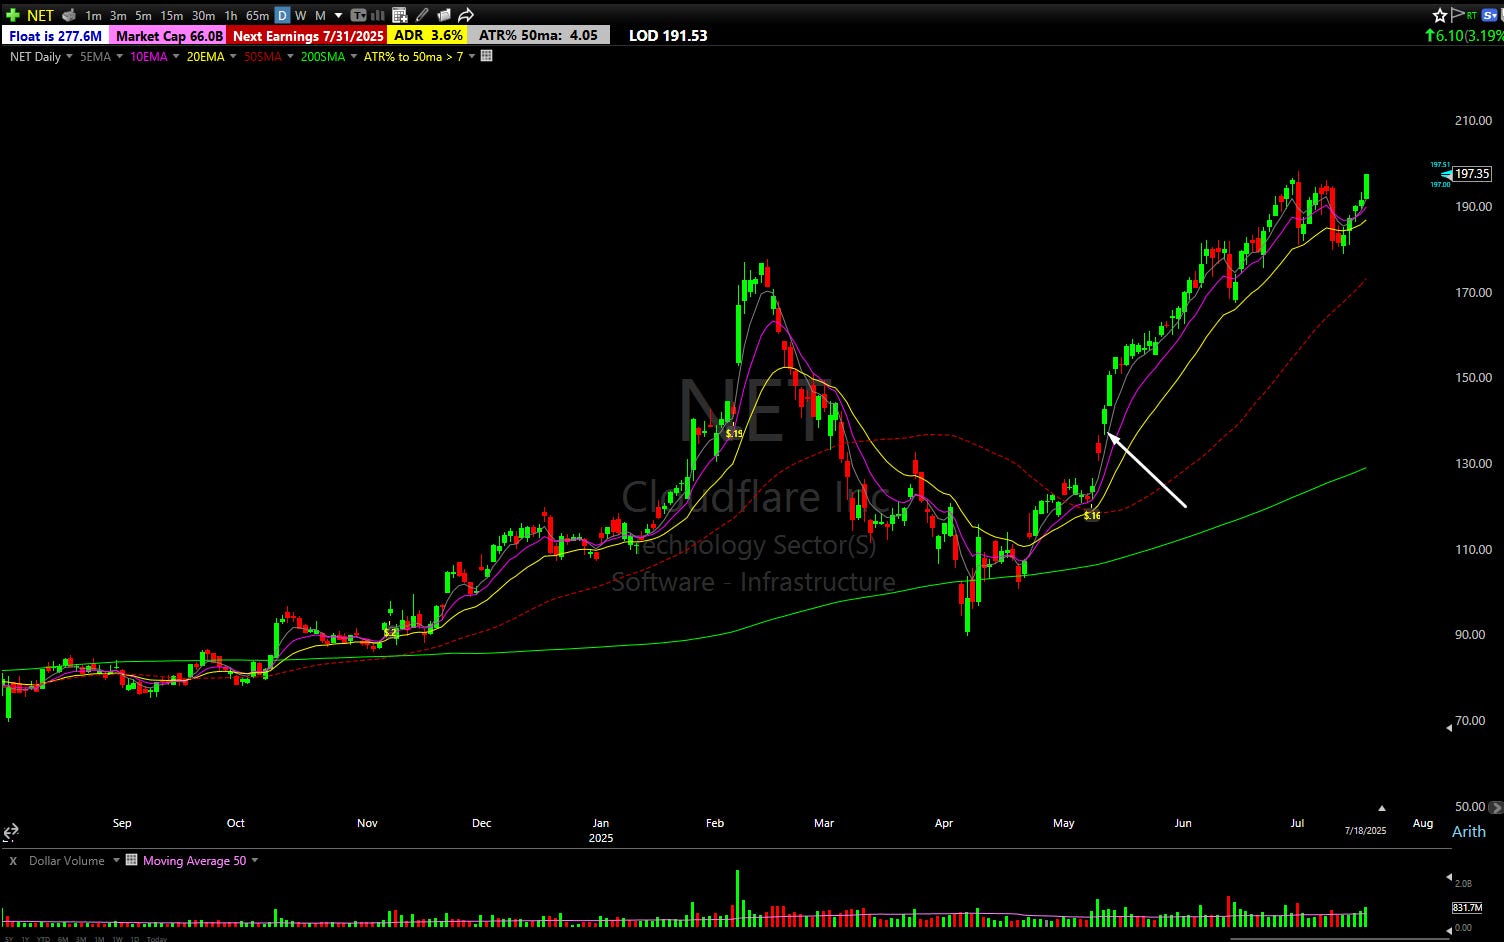Open the blue S dropdown button
The image size is (1504, 942).
pyautogui.click(x=1490, y=15)
